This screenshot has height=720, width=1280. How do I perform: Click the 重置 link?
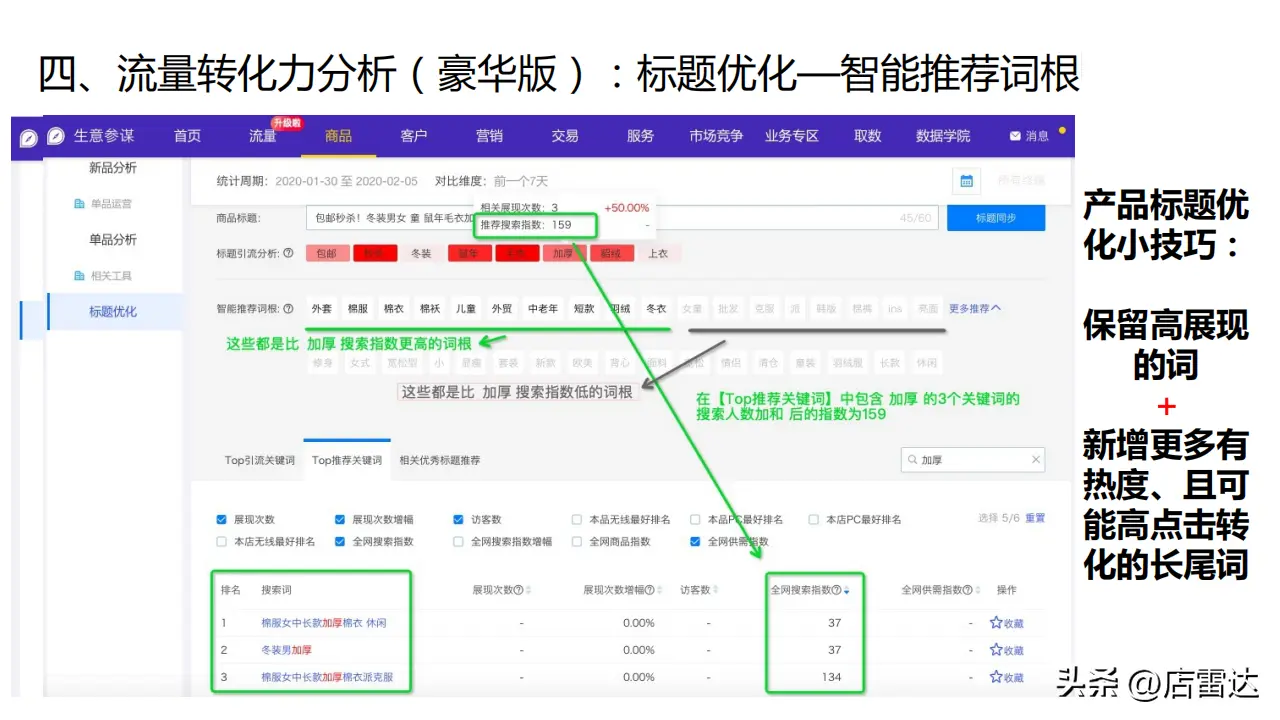coord(1035,518)
